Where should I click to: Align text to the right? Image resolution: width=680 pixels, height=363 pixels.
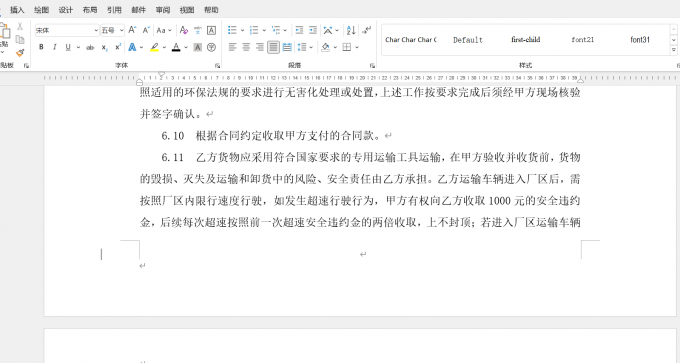pos(259,47)
